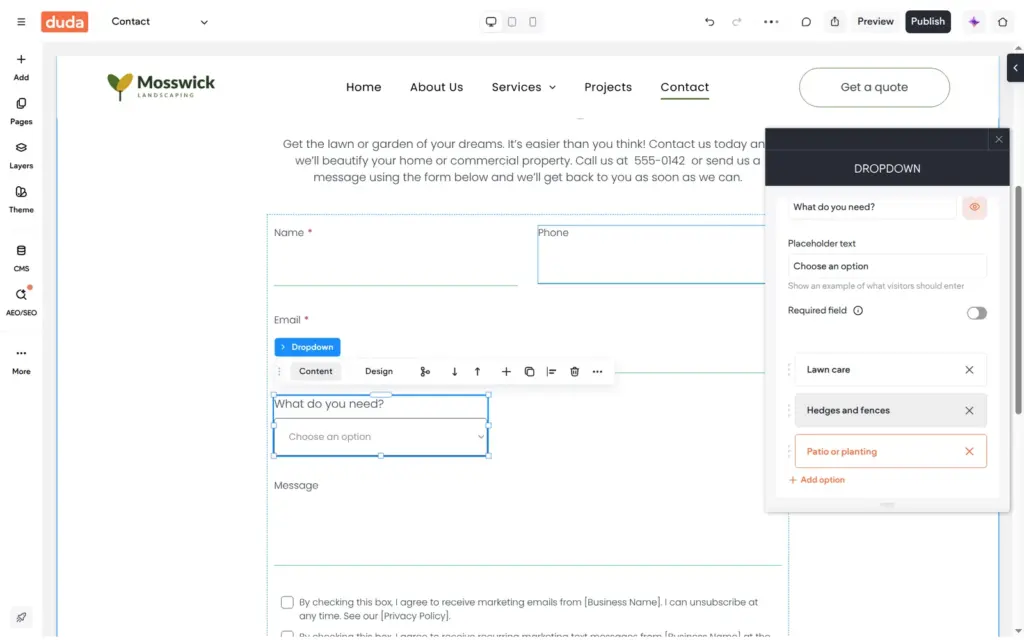1024x640 pixels.
Task: Open the comments panel
Action: click(806, 22)
